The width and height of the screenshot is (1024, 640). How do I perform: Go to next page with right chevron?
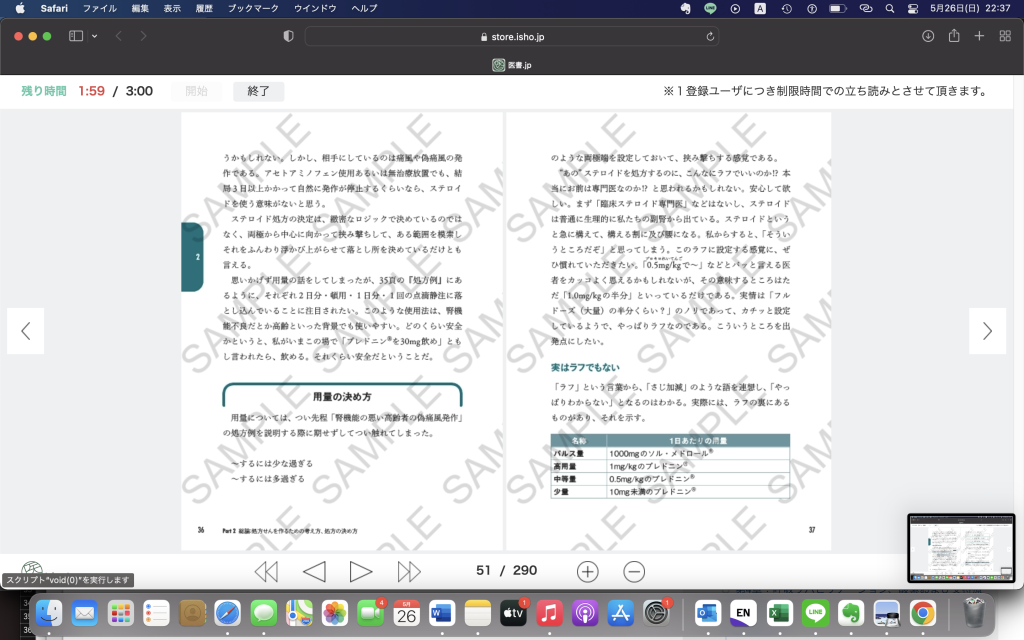pyautogui.click(x=987, y=331)
